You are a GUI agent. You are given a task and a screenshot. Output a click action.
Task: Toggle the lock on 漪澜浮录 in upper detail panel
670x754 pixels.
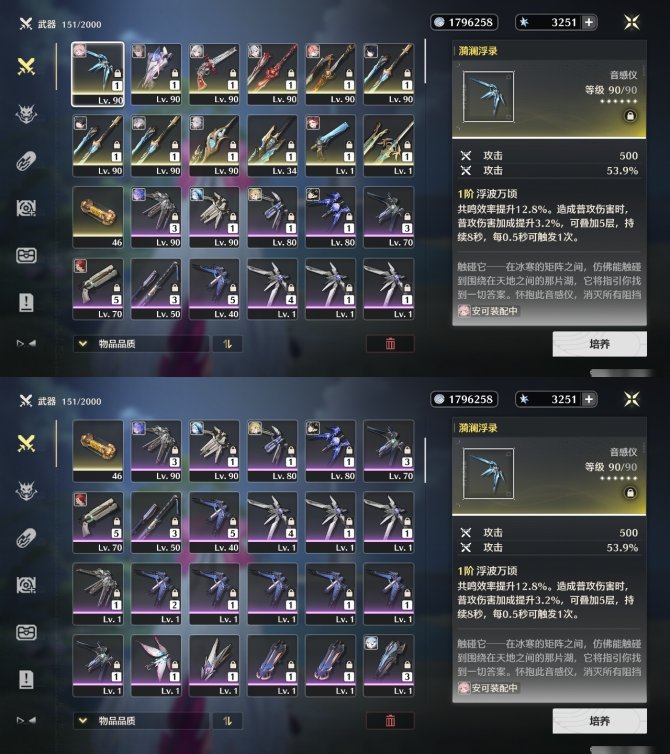click(630, 116)
